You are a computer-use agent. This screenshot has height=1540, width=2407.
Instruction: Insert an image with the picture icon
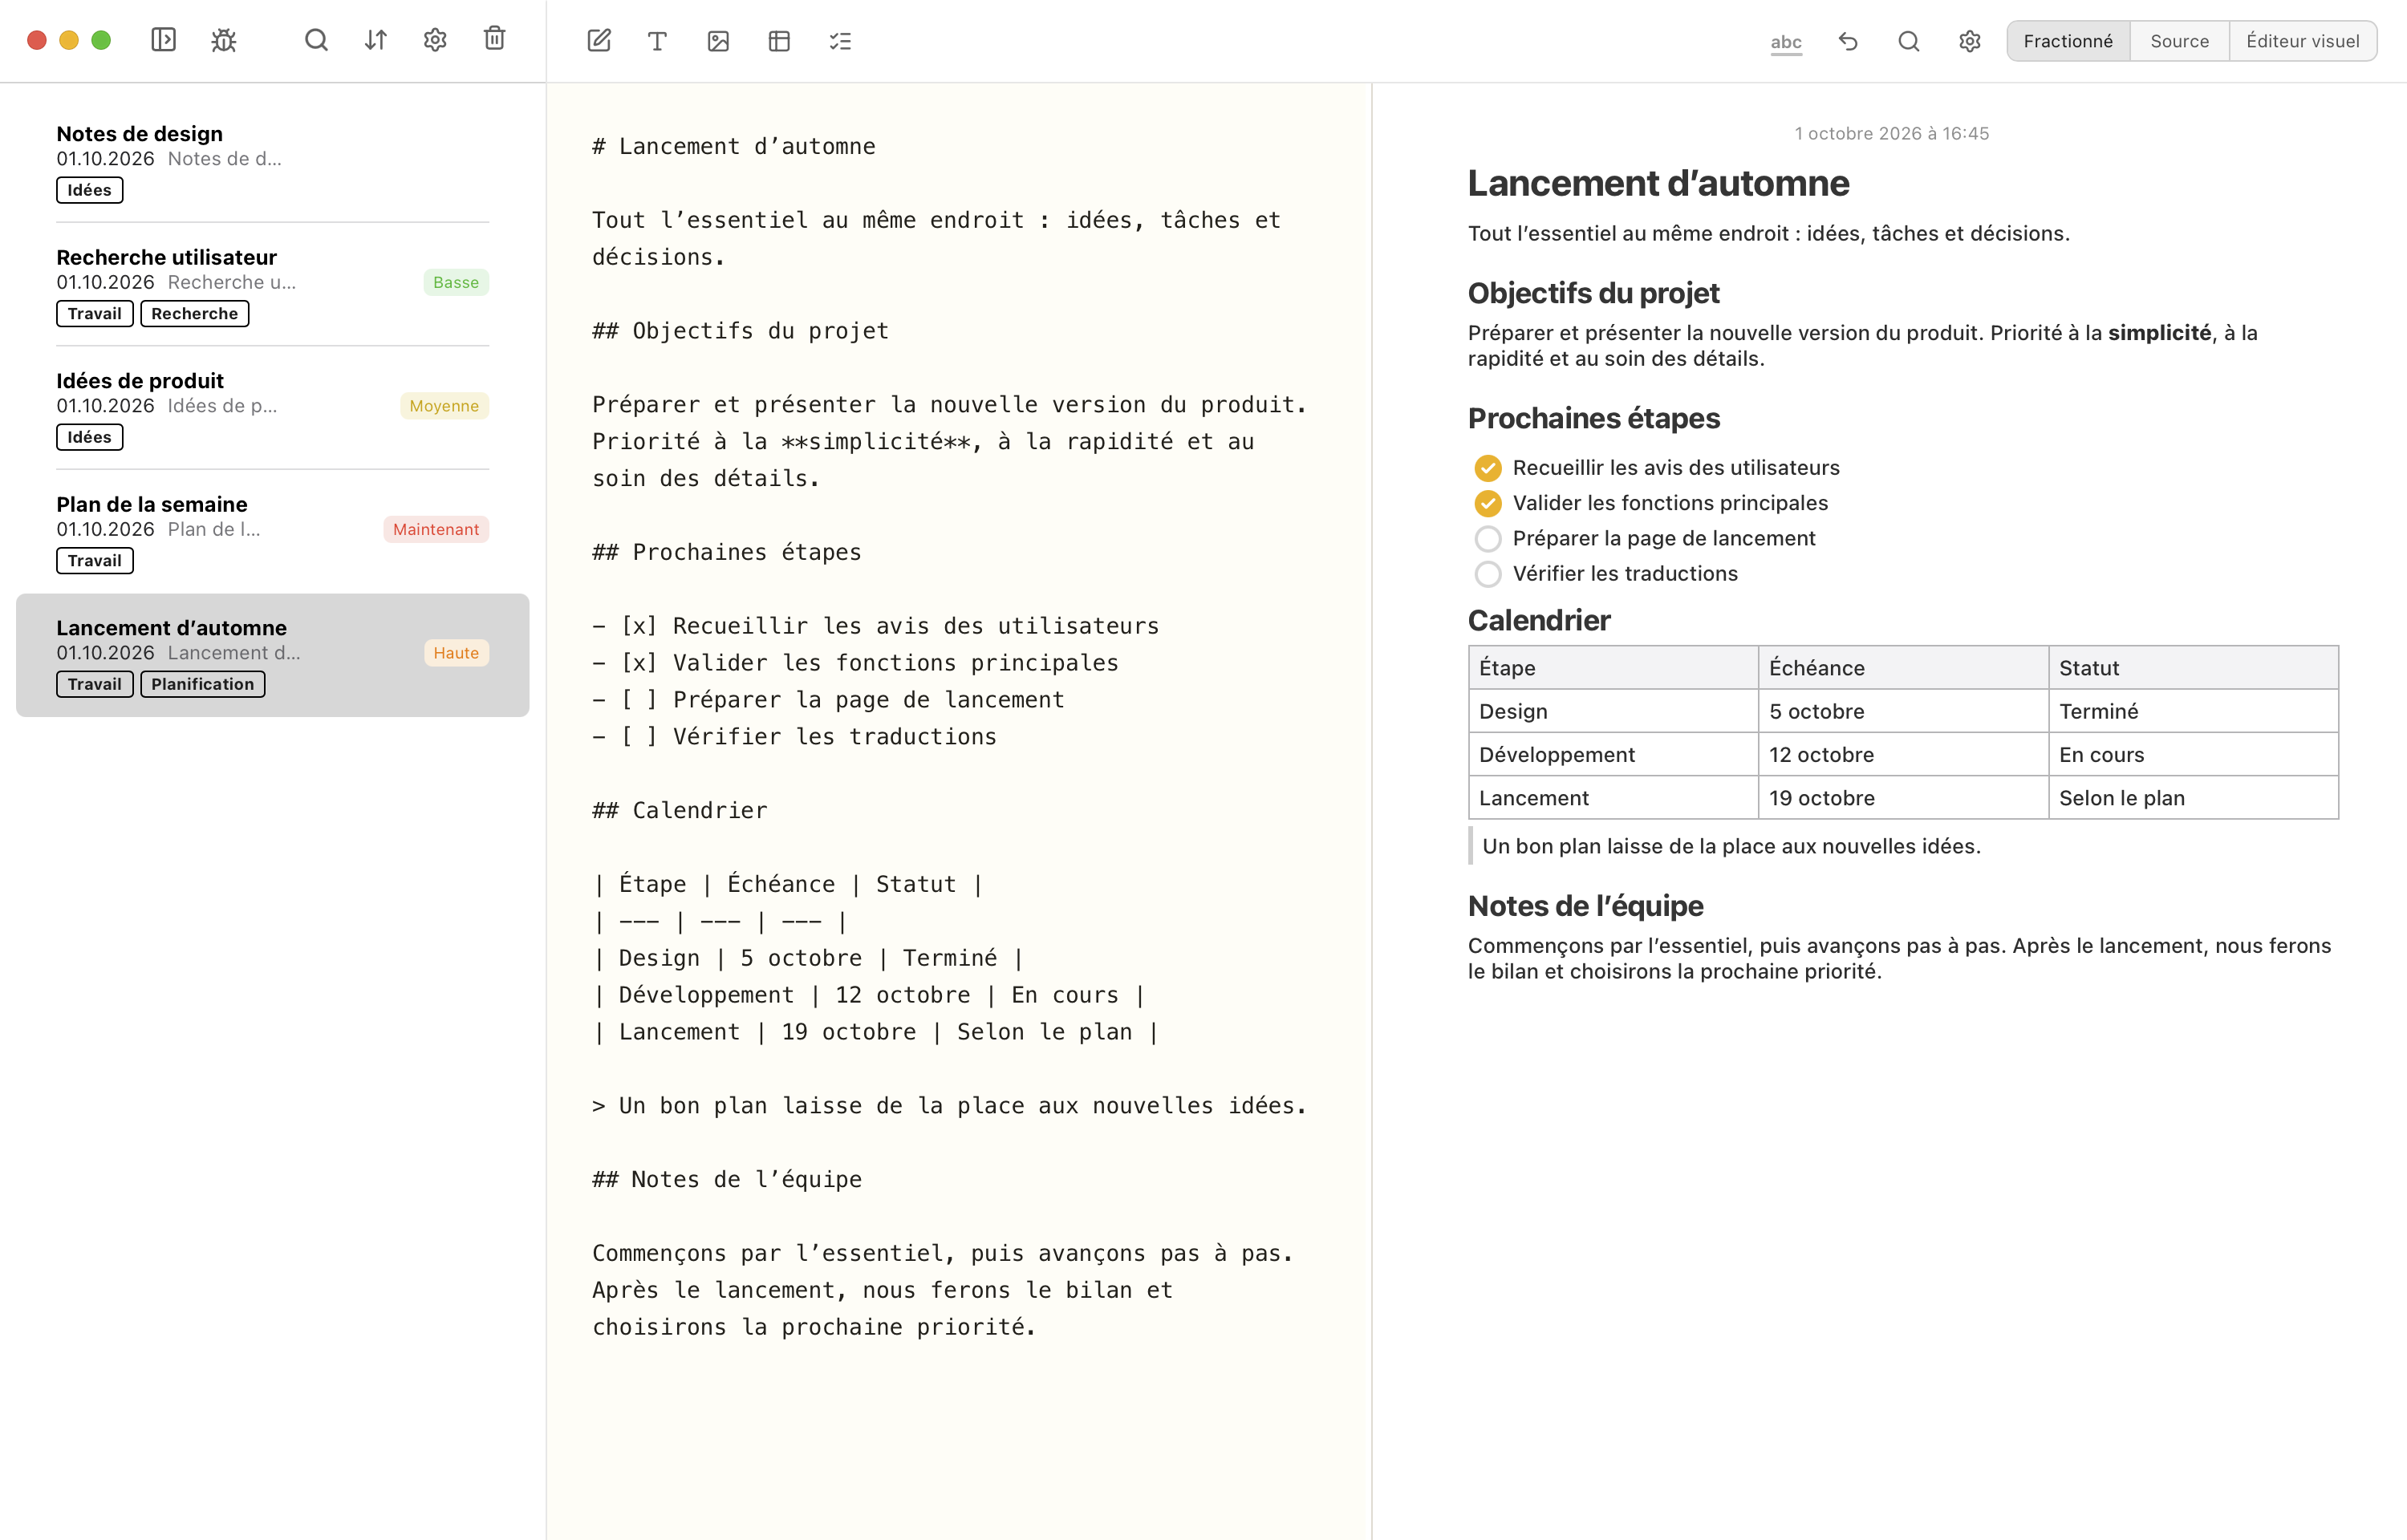coord(718,41)
